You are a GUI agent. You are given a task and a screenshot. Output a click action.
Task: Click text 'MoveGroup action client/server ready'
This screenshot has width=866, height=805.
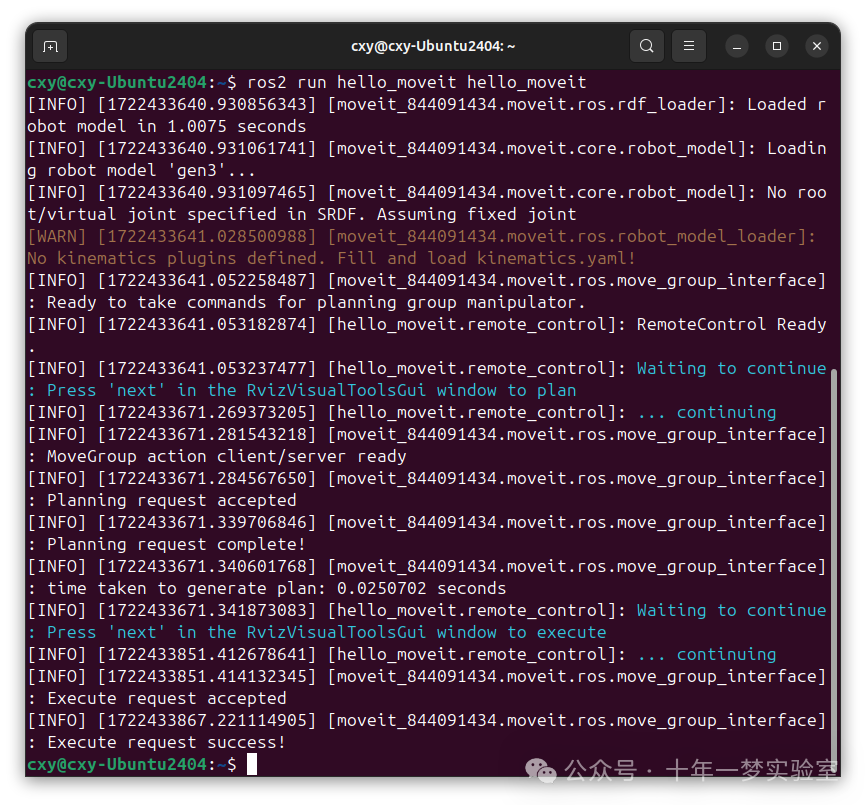(x=226, y=457)
